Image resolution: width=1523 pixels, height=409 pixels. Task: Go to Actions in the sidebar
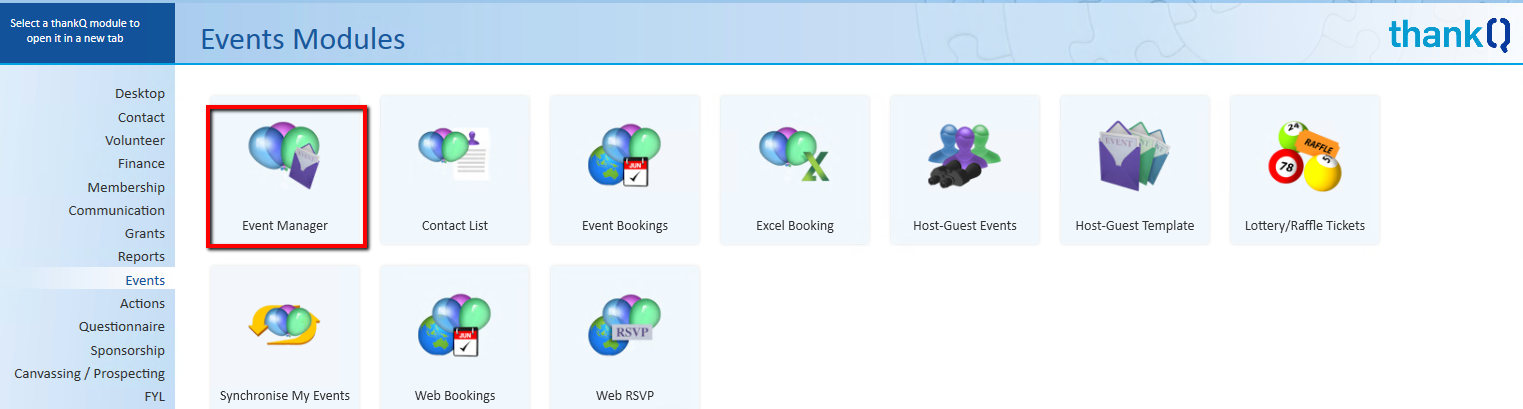tap(142, 303)
